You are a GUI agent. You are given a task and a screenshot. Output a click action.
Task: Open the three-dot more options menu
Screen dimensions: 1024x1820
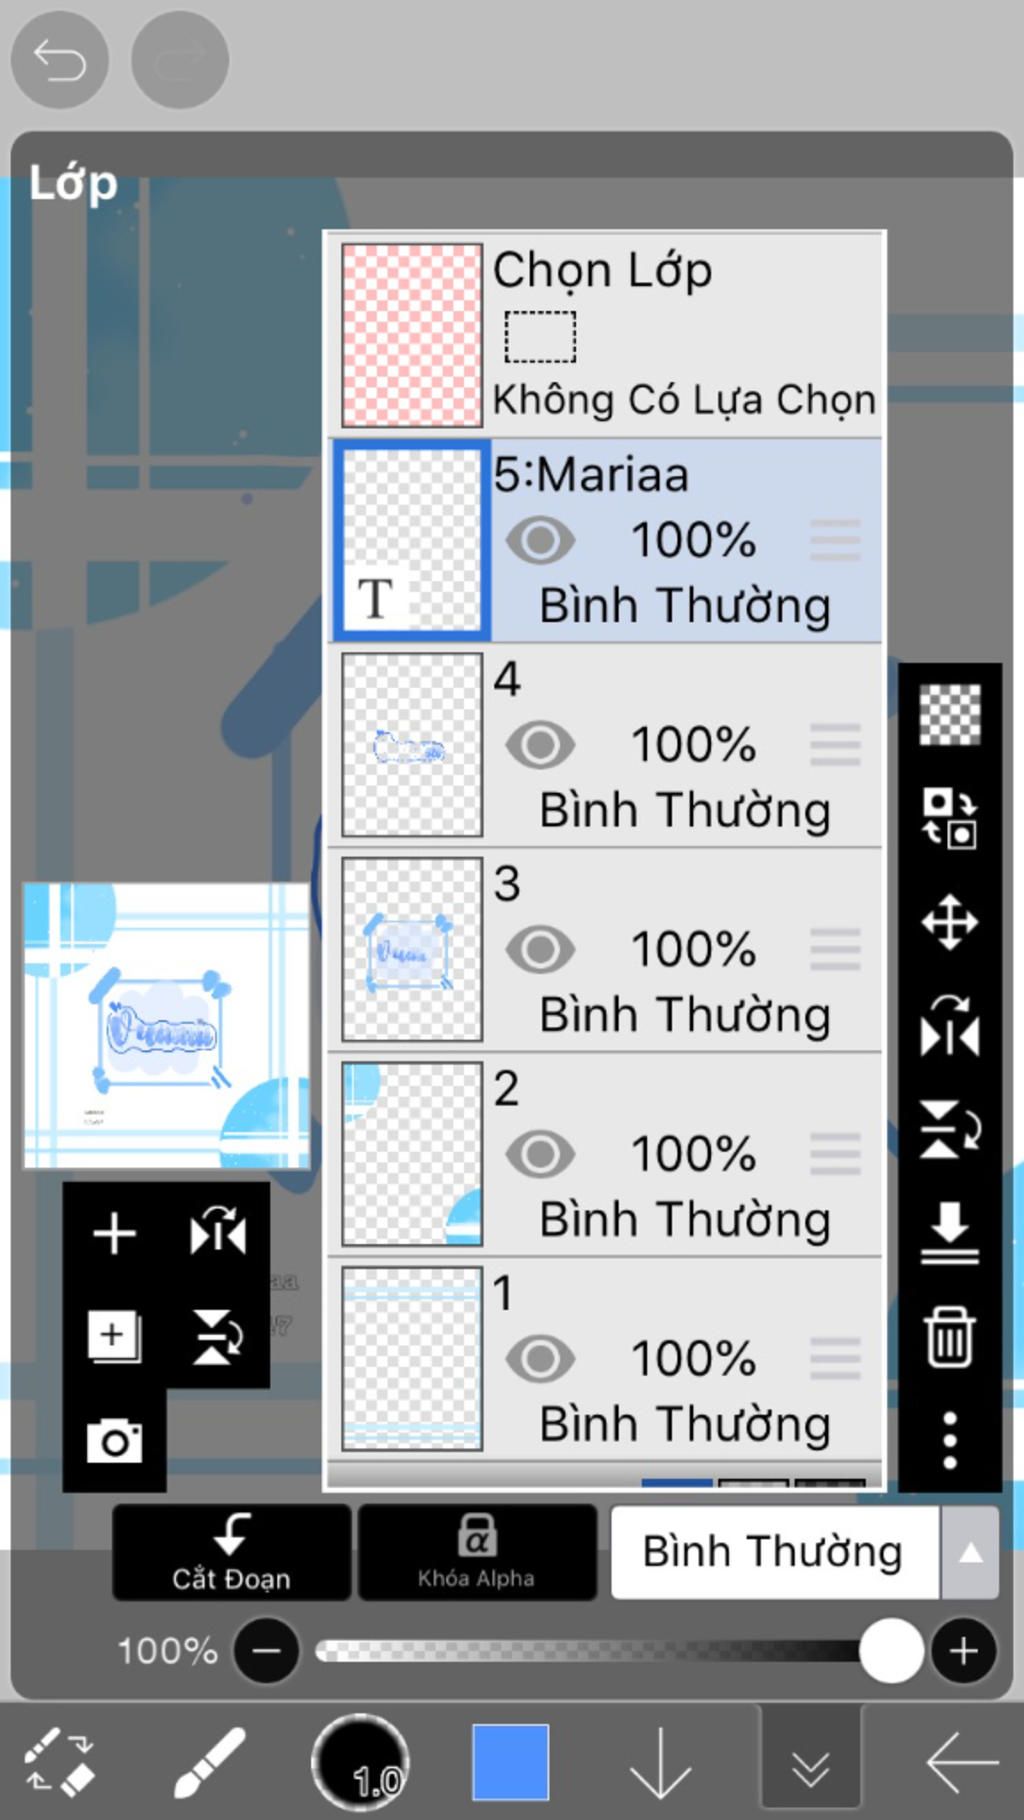click(x=949, y=1440)
